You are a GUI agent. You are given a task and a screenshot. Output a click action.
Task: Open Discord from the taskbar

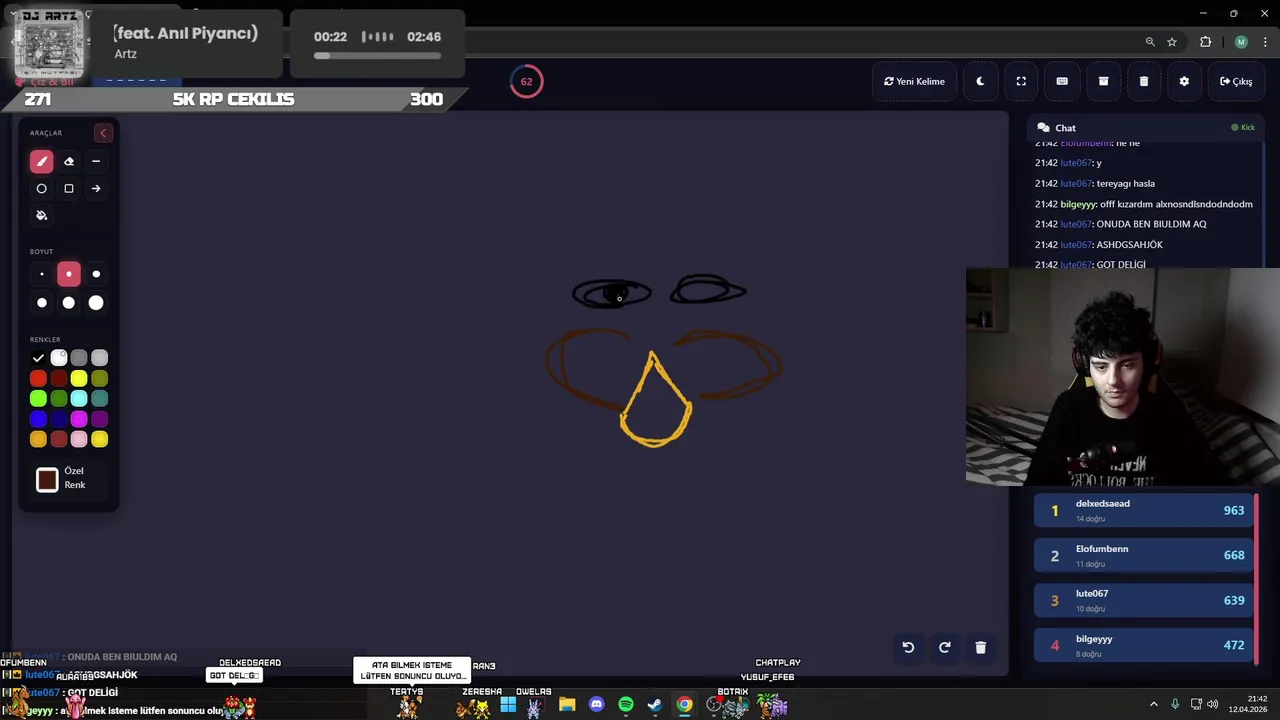(597, 705)
